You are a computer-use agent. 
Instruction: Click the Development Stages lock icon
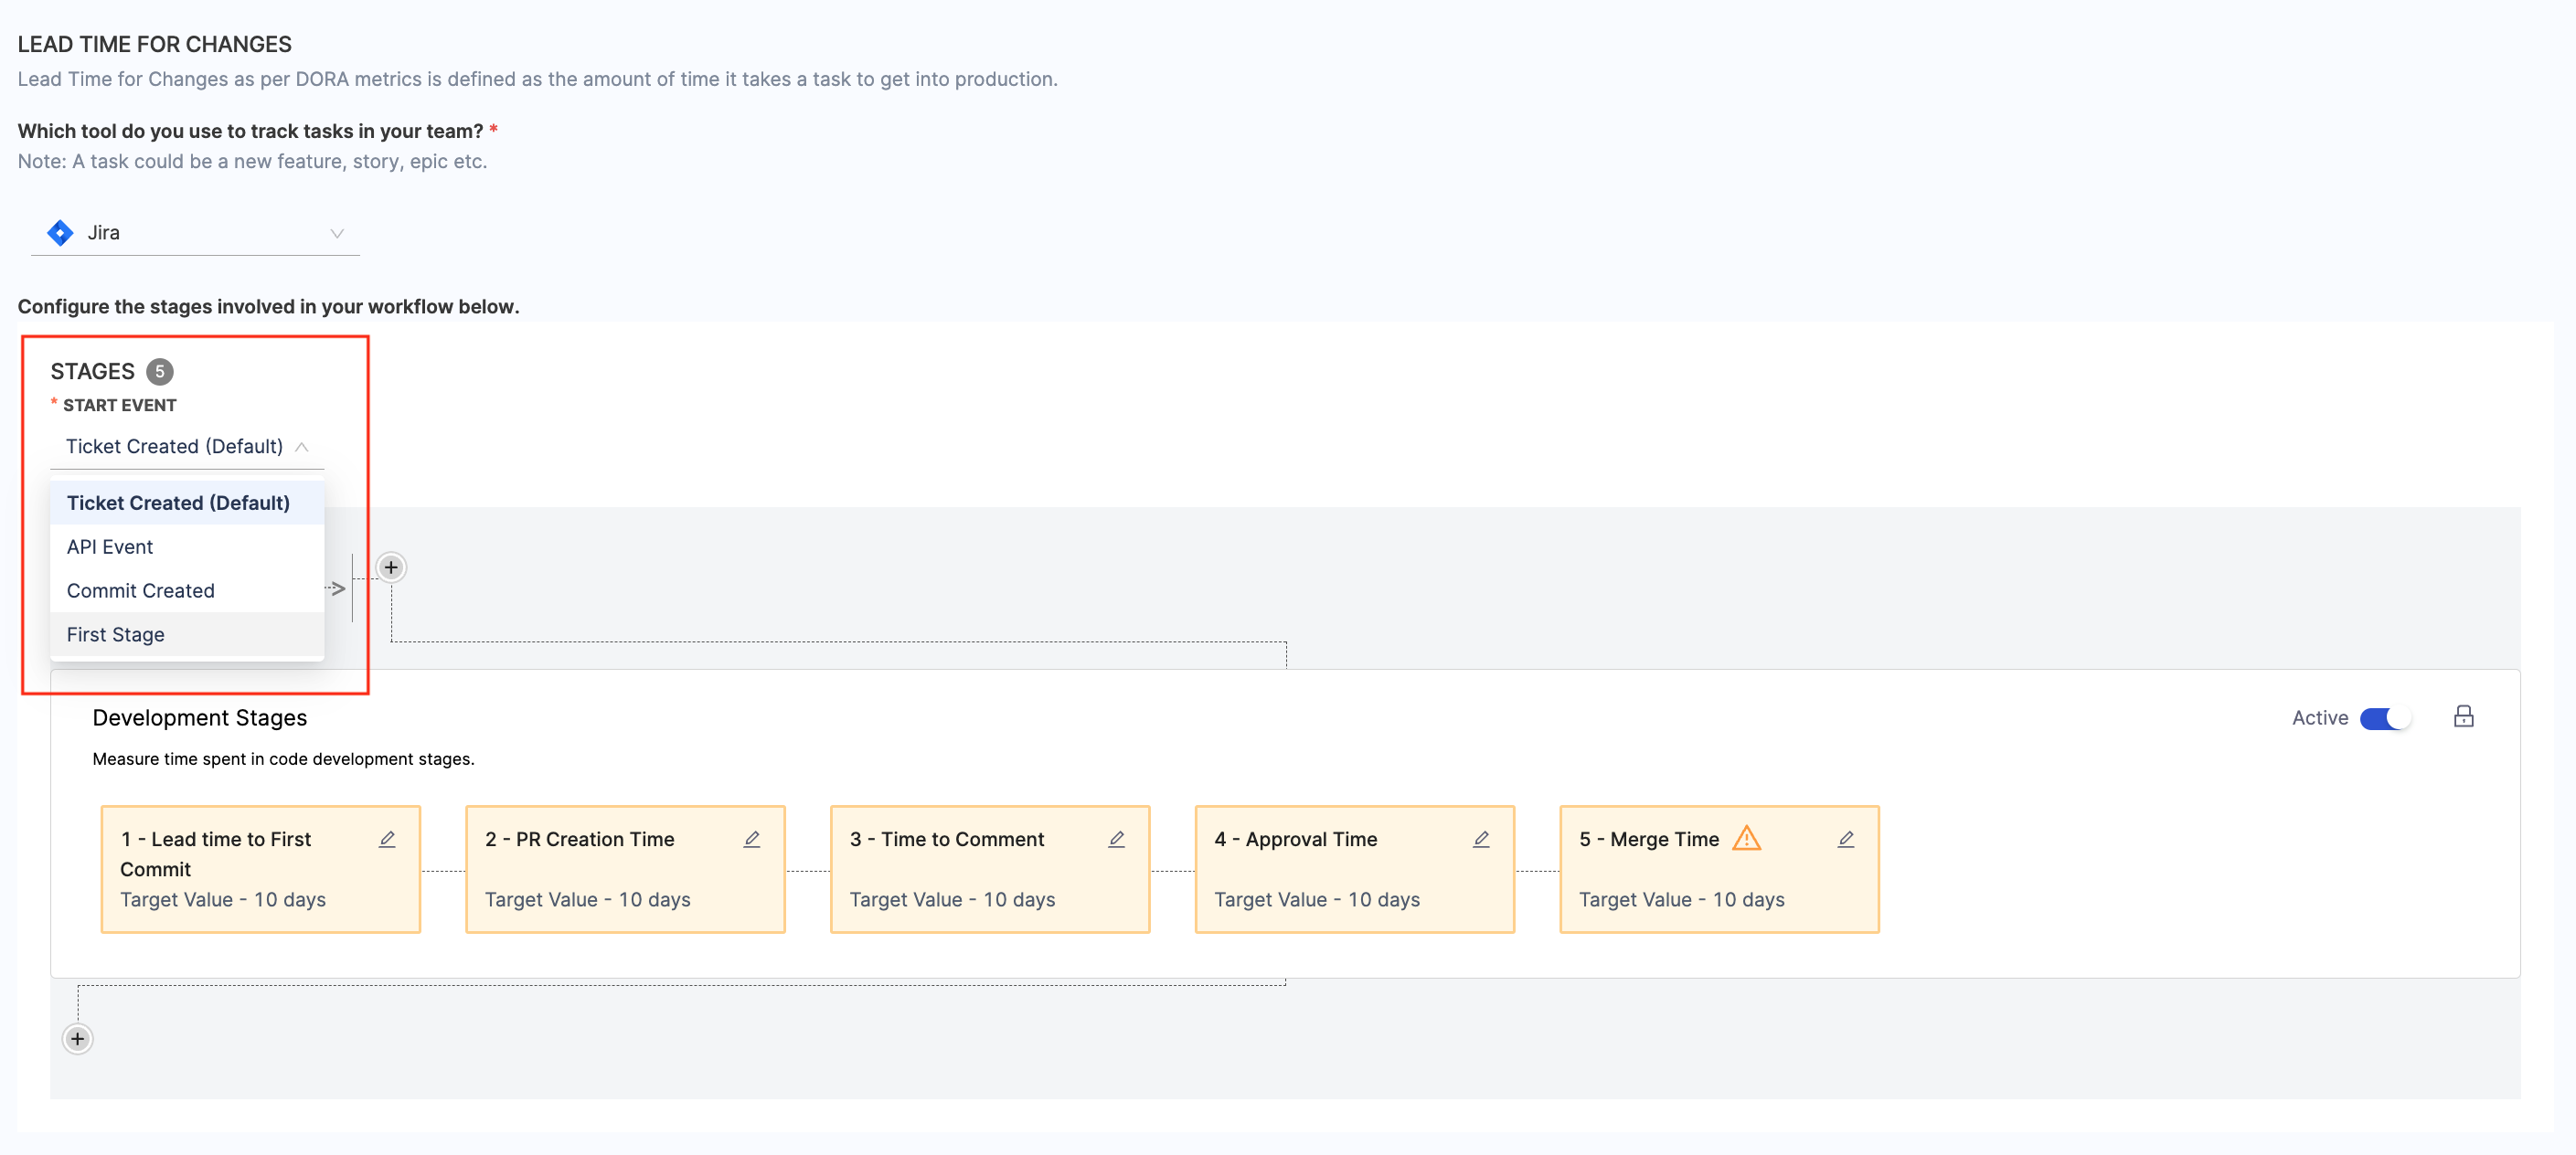(2463, 716)
